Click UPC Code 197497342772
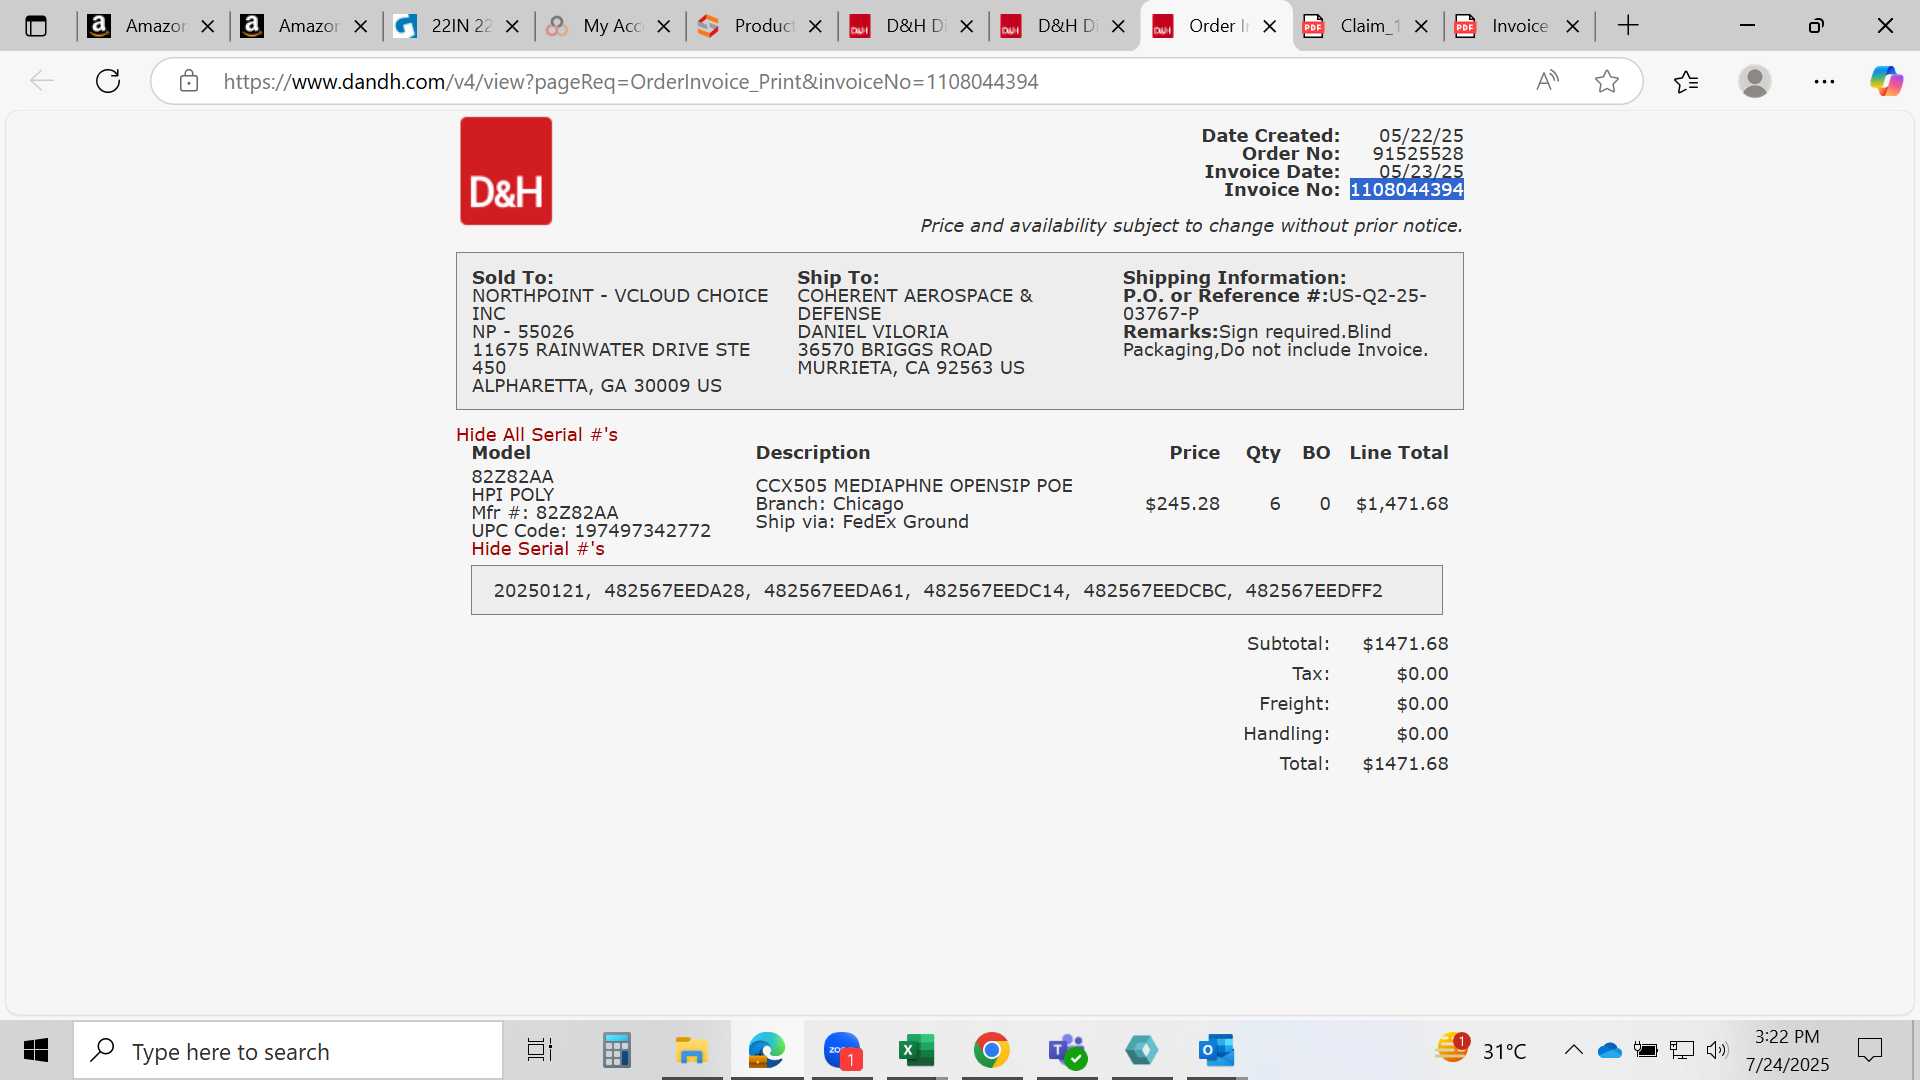 (642, 531)
